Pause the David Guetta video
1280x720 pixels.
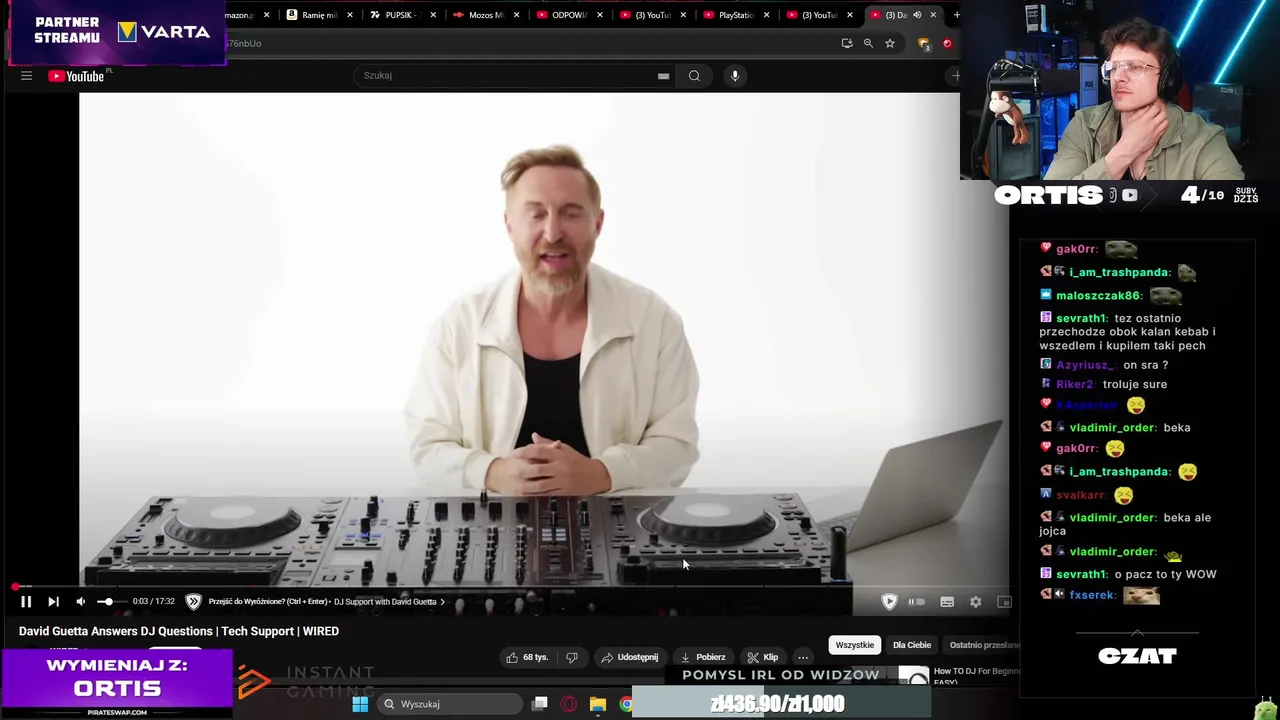pos(26,601)
